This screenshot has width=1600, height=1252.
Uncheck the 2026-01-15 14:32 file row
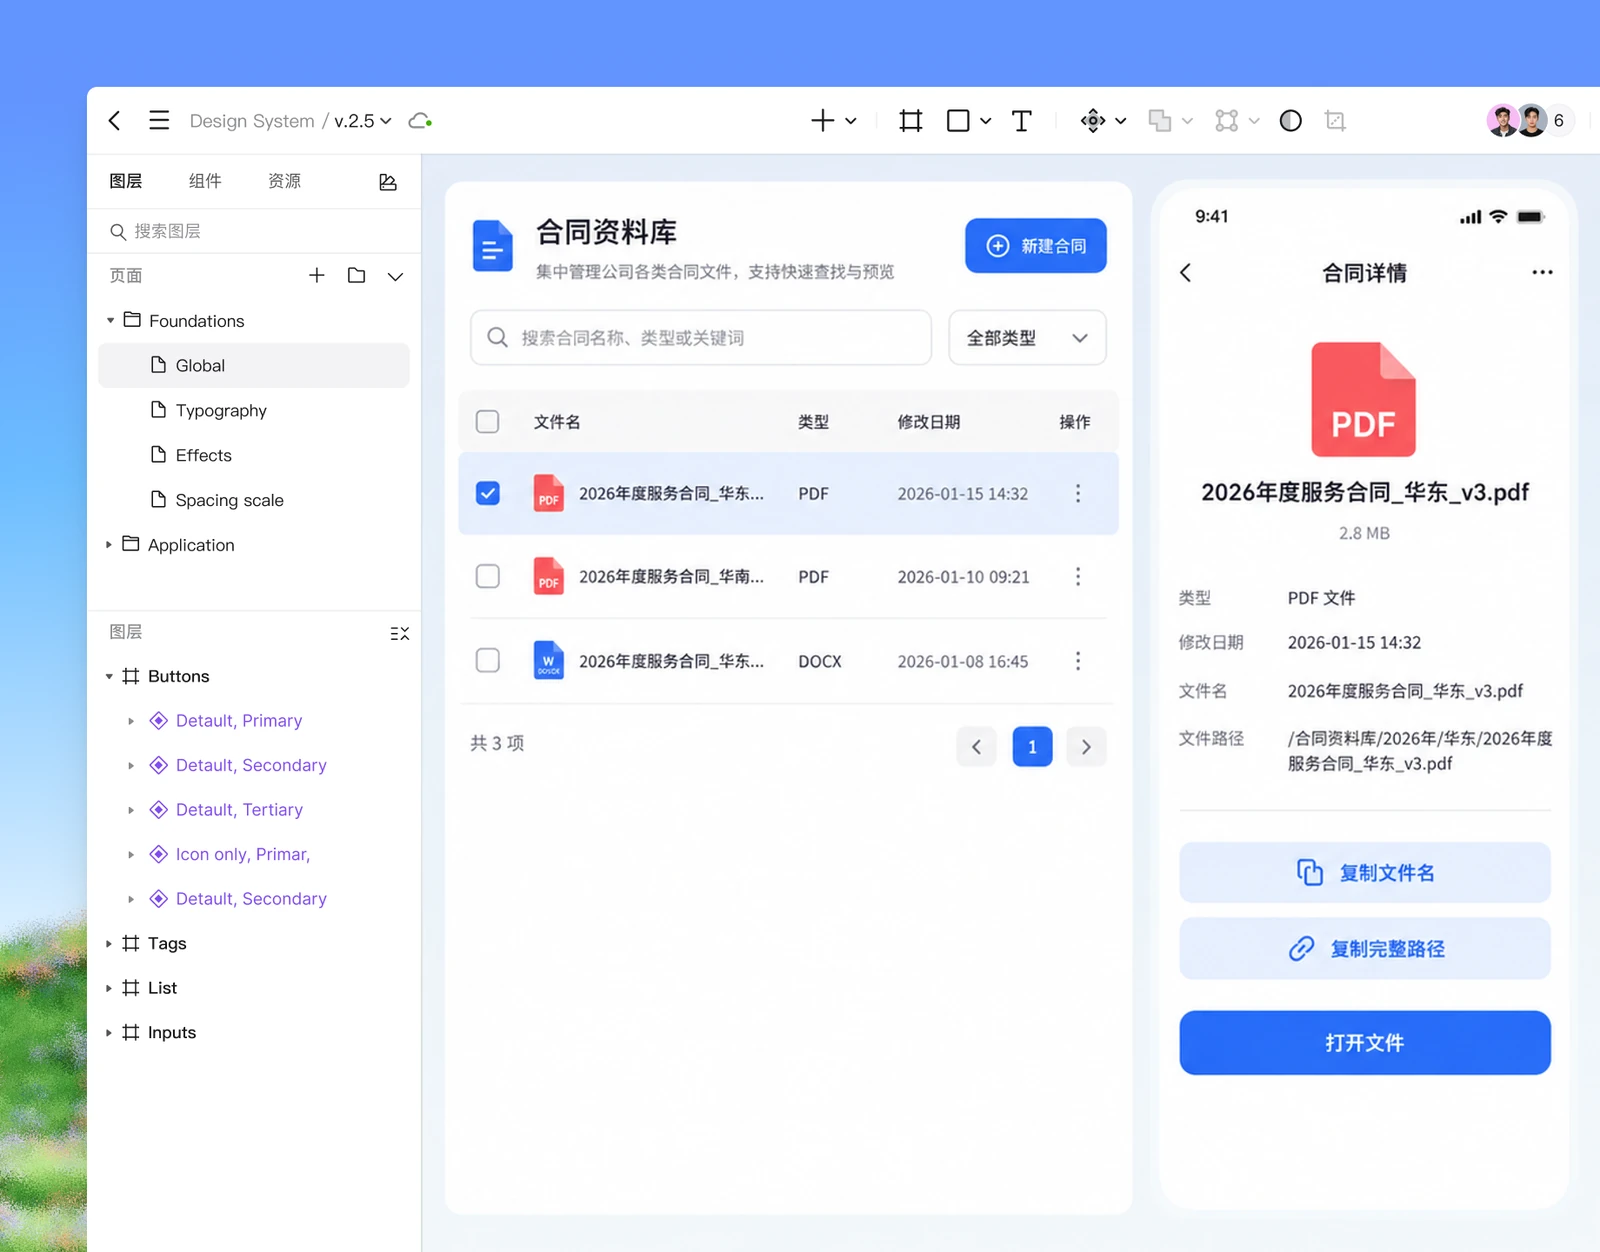[488, 493]
